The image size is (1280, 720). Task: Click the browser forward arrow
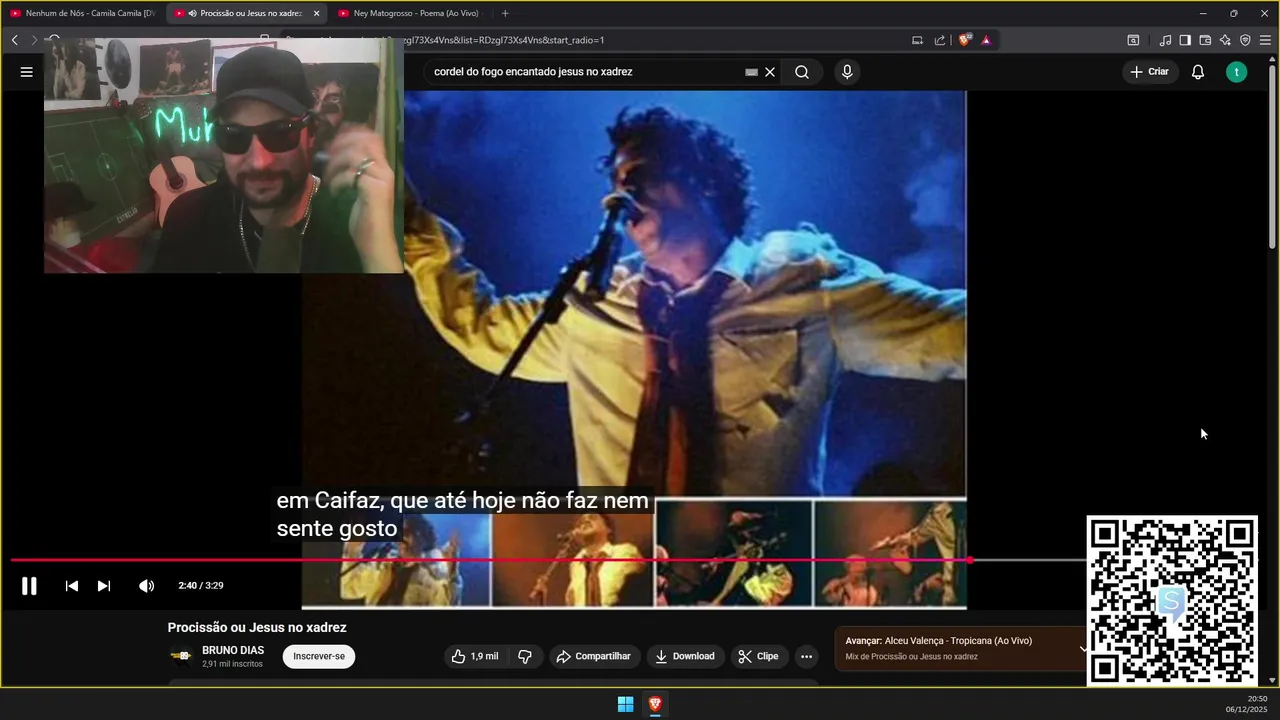pos(33,40)
